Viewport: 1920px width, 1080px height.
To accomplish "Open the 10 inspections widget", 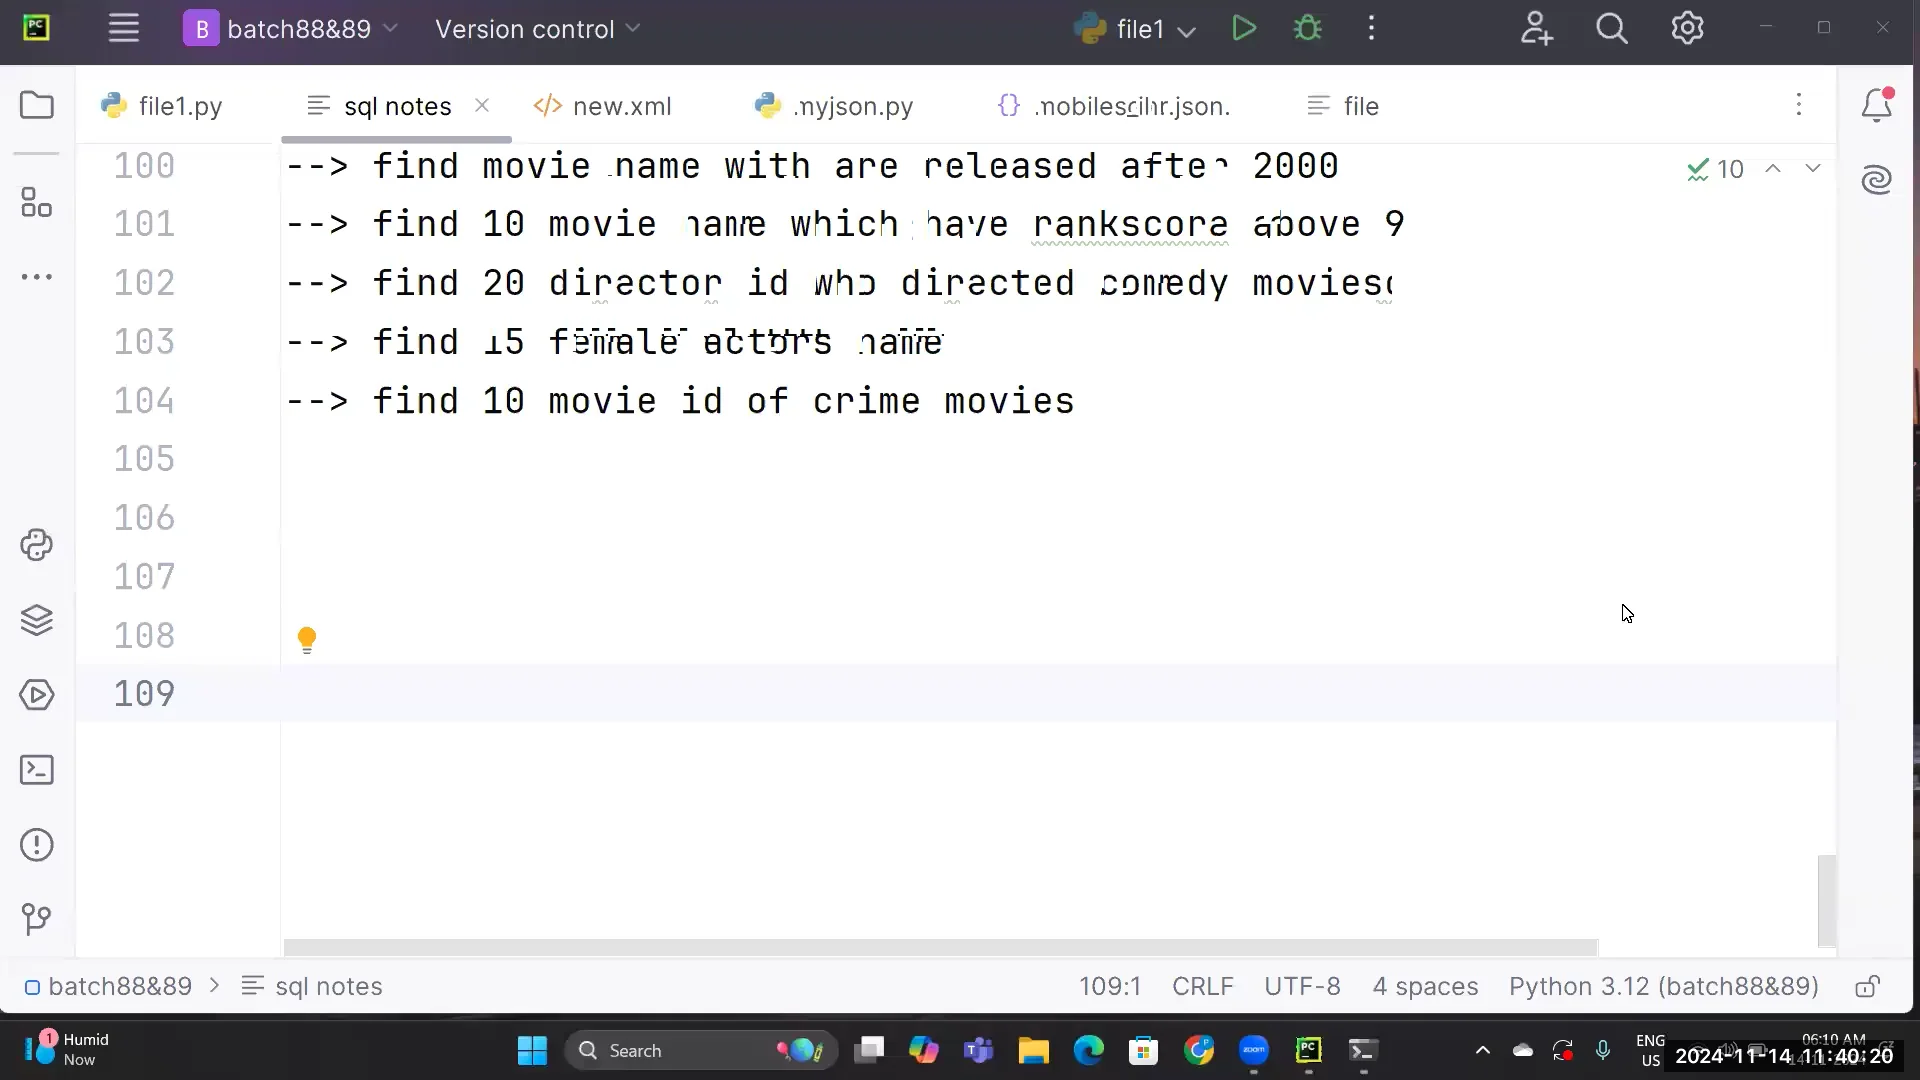I will click(x=1714, y=169).
